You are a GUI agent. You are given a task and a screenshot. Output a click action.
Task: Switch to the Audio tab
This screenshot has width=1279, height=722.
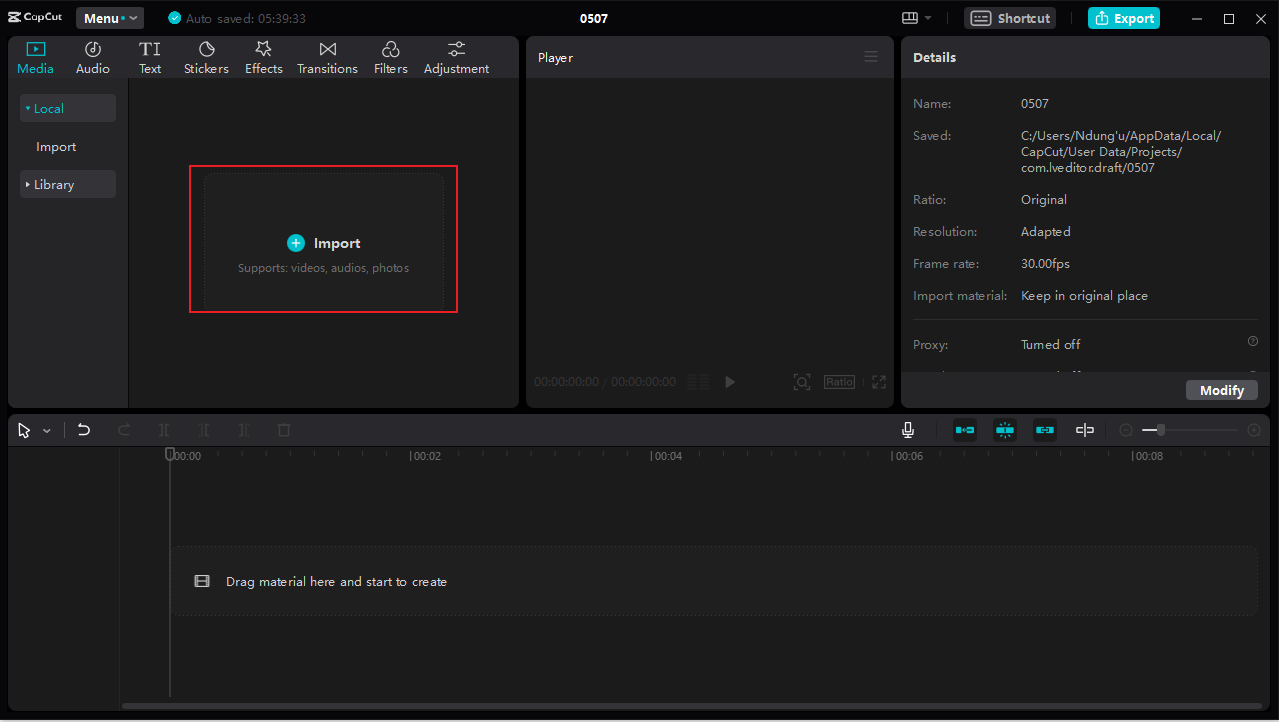coord(93,58)
